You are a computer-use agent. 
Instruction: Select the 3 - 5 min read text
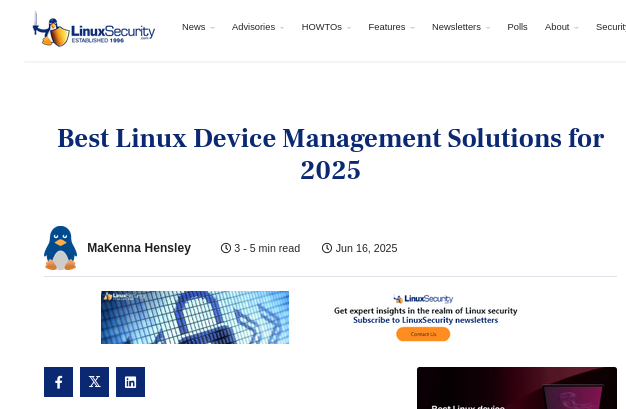click(267, 248)
